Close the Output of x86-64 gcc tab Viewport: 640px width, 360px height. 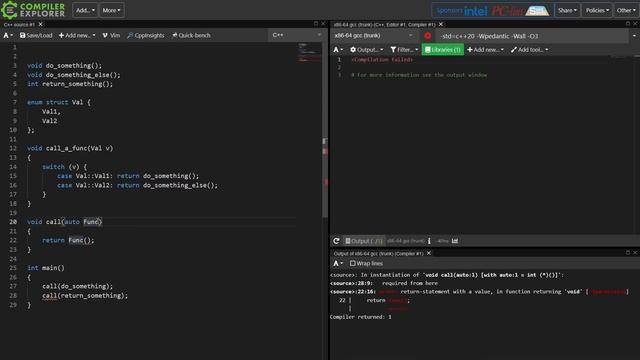(429, 253)
